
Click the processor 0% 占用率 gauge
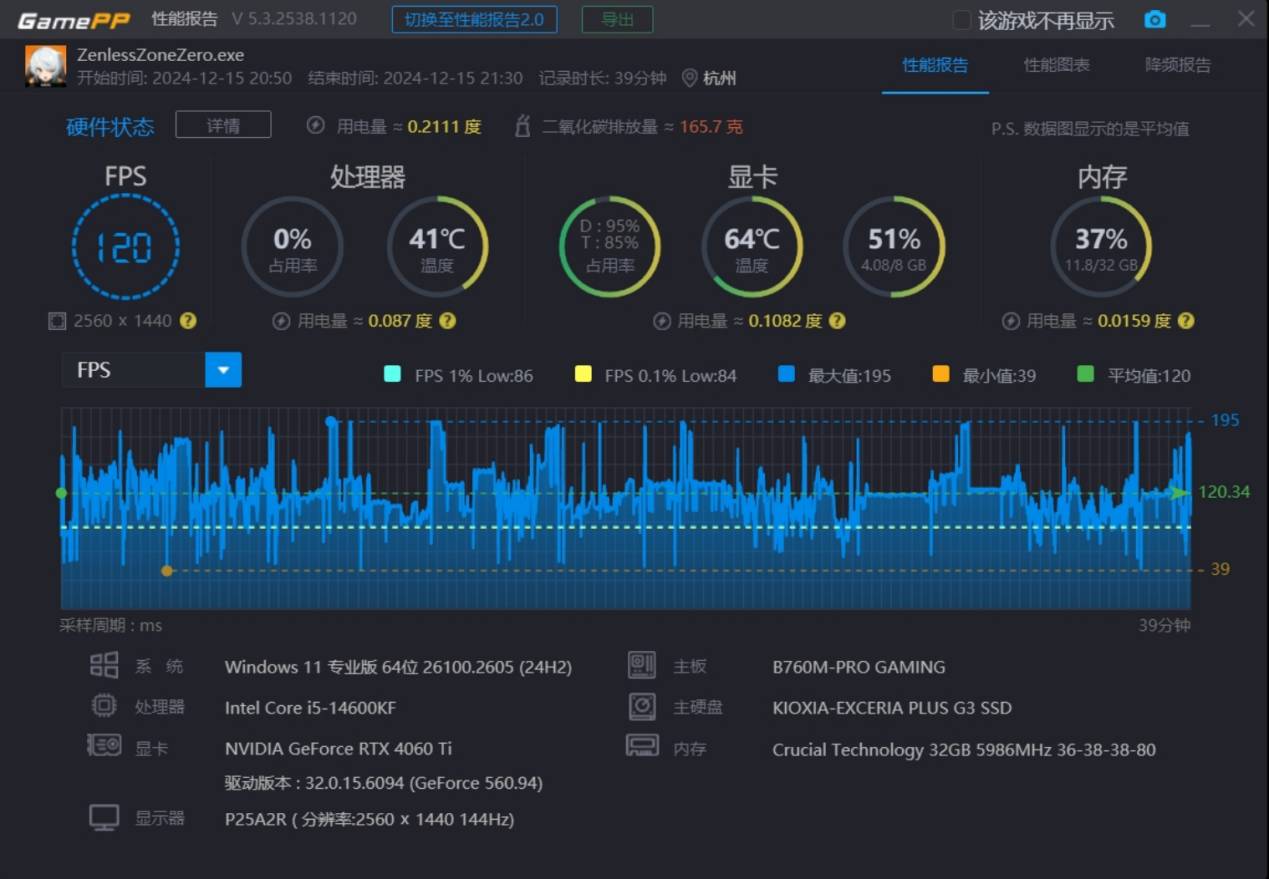pos(292,247)
